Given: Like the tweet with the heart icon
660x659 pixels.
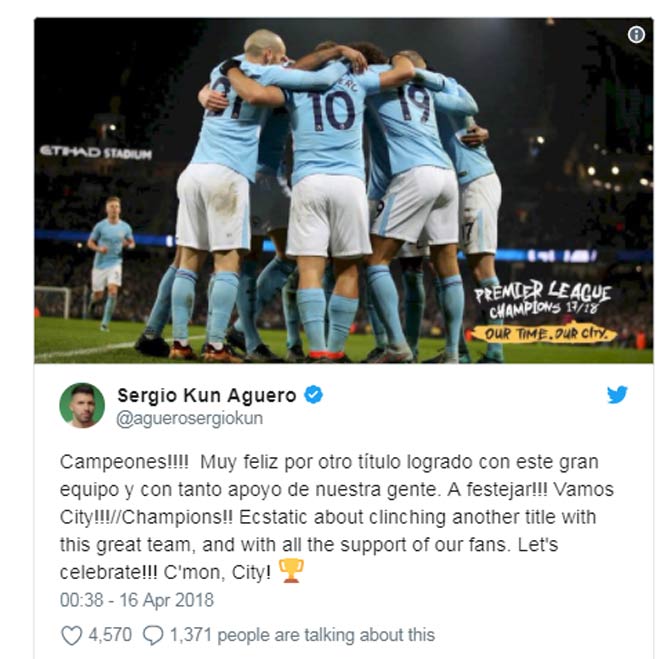Looking at the screenshot, I should coord(72,635).
